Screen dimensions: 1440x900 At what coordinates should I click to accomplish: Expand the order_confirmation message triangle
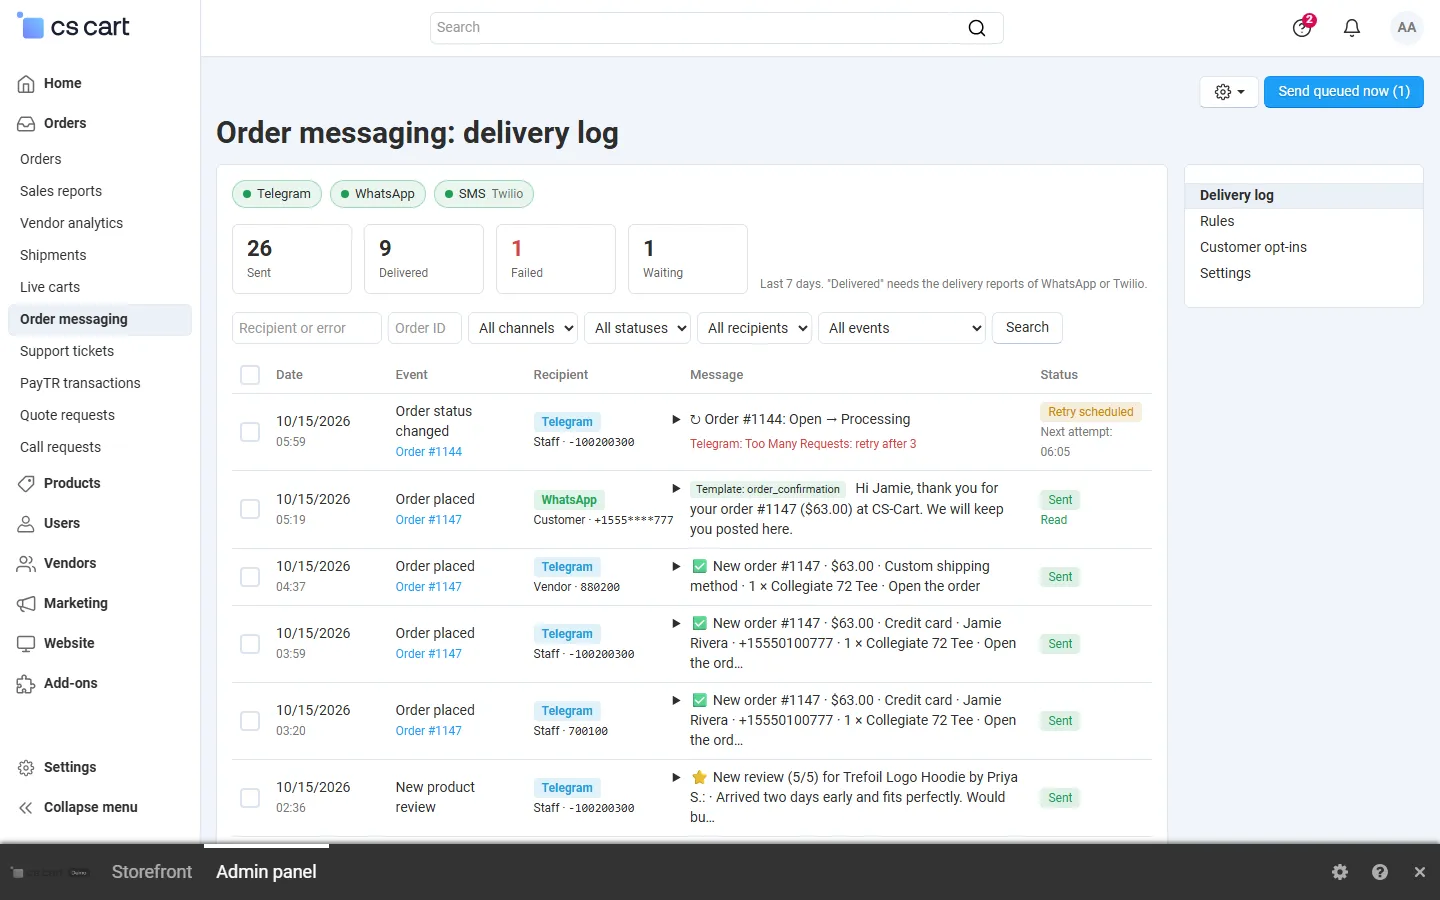tap(676, 489)
